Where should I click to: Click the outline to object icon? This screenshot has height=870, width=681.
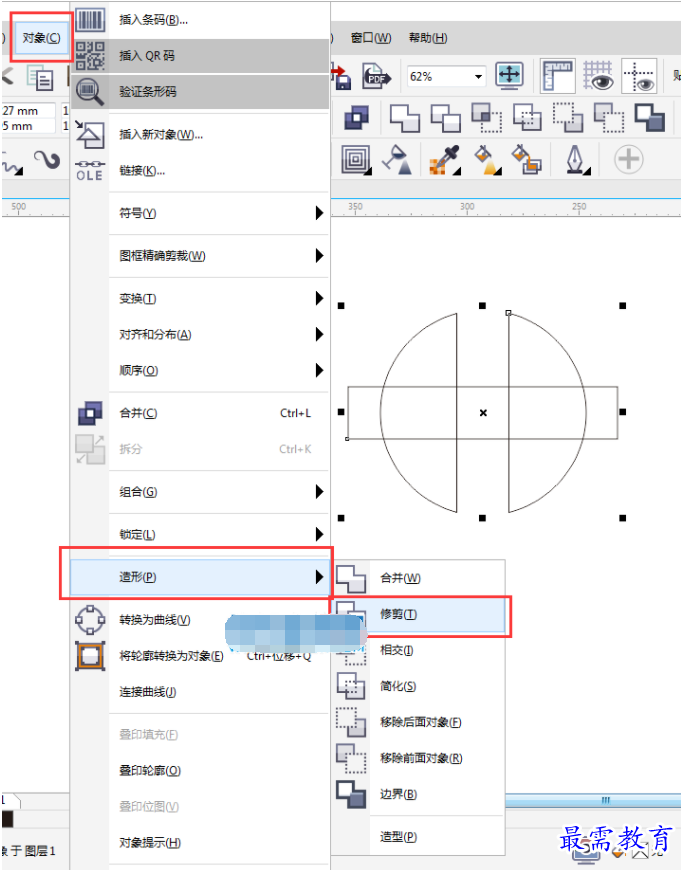point(90,656)
